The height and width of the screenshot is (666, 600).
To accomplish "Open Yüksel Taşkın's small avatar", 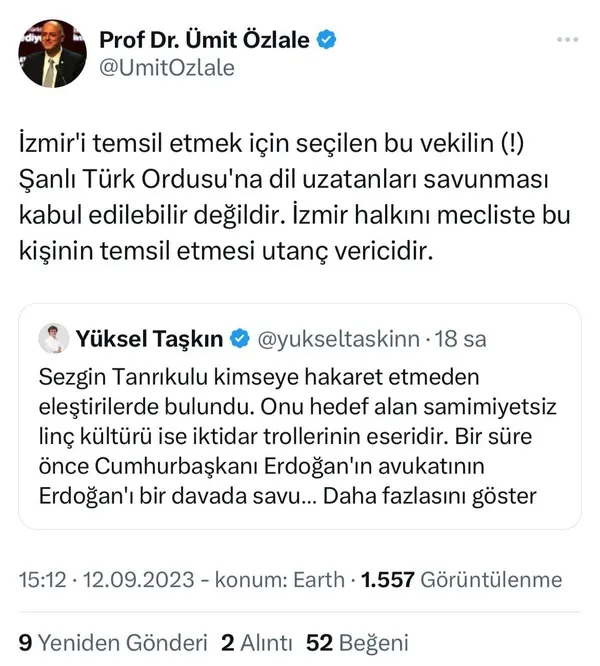I will click(x=50, y=339).
